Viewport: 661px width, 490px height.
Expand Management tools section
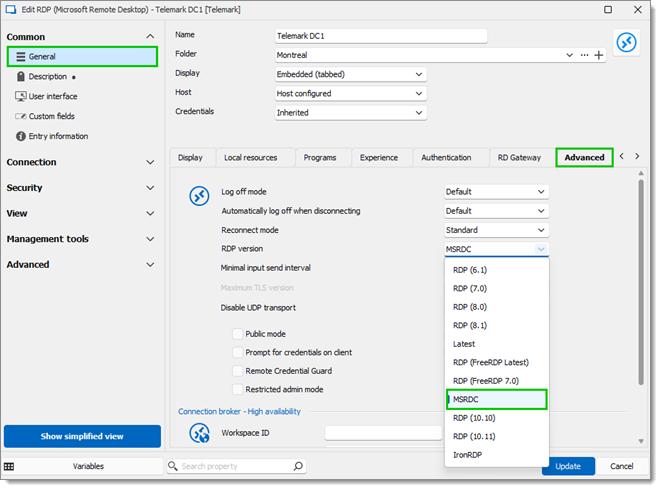pyautogui.click(x=150, y=239)
